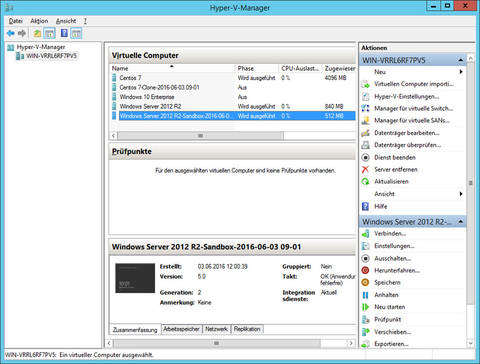Open Hyper-V-Einstellungen action
This screenshot has width=480, height=364.
pos(406,96)
